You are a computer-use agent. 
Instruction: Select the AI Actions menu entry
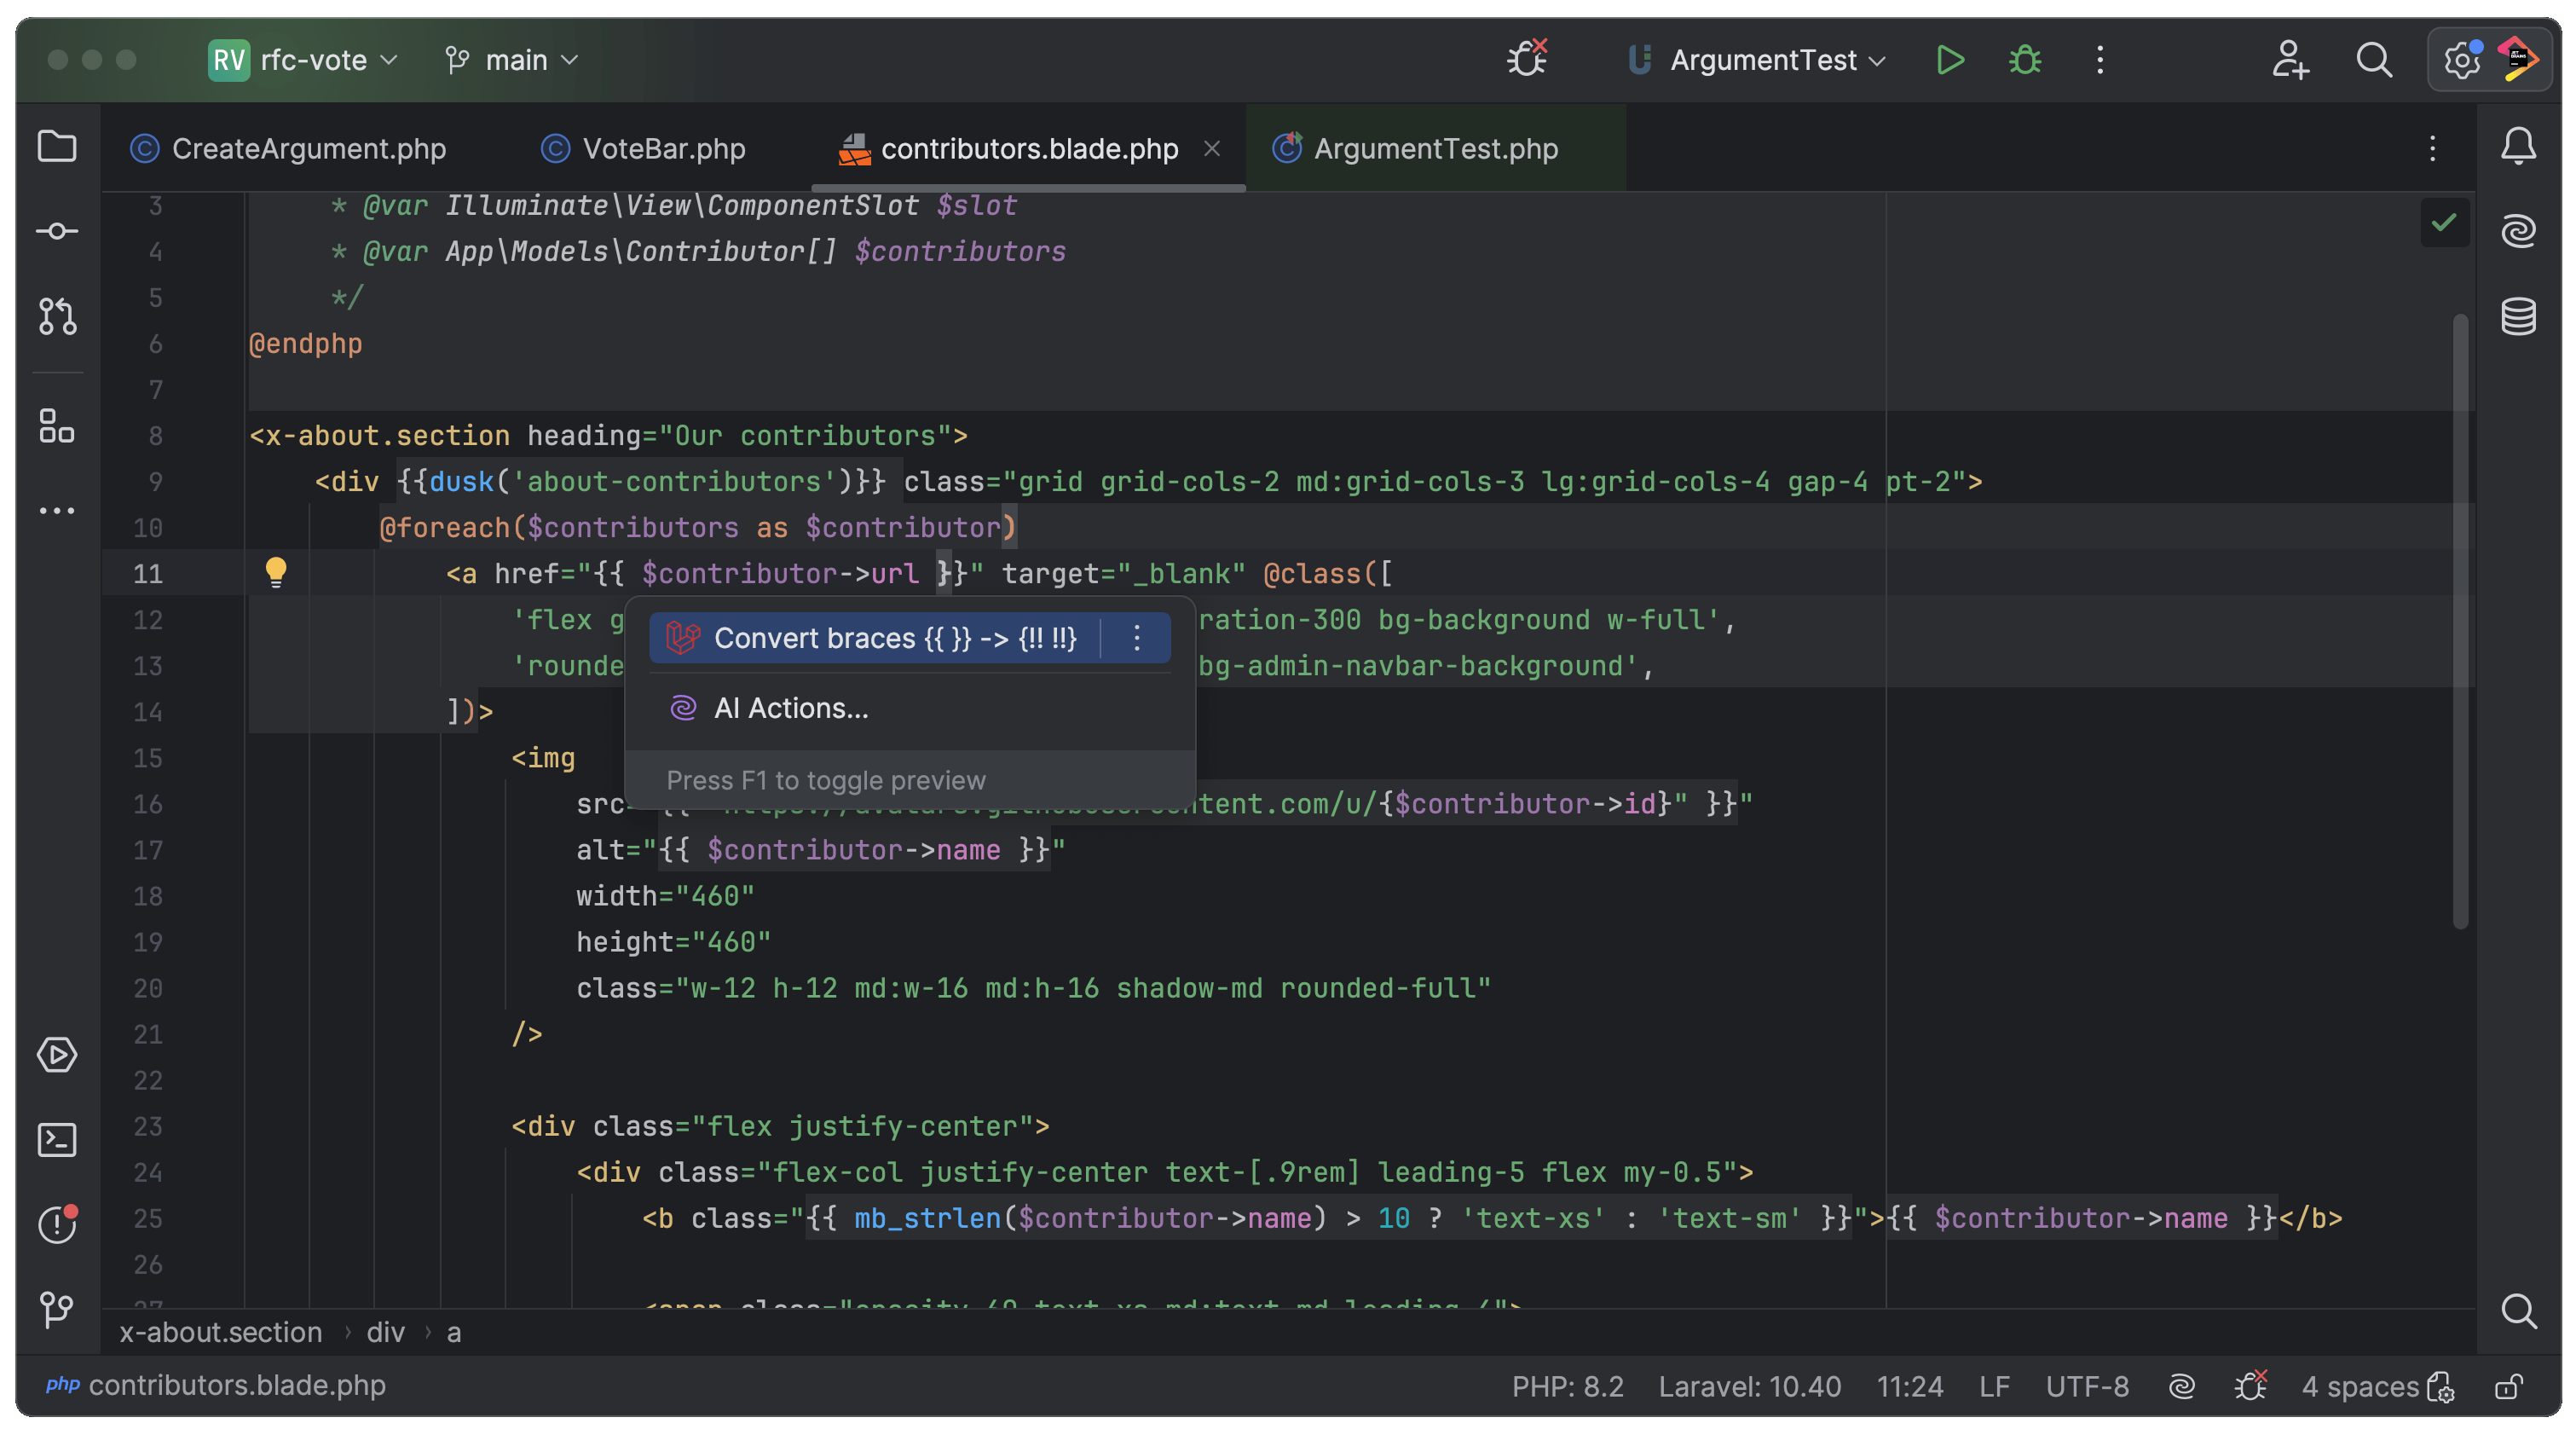click(790, 708)
